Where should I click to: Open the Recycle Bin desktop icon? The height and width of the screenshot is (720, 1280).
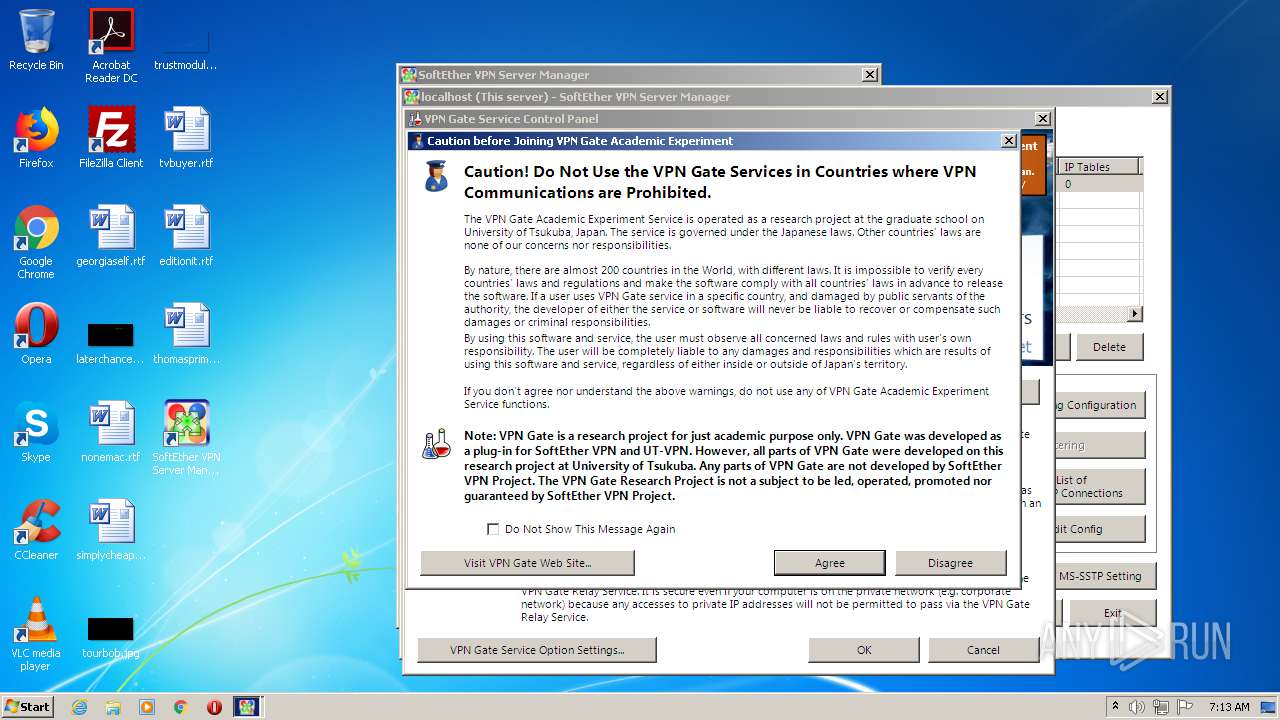(x=36, y=40)
